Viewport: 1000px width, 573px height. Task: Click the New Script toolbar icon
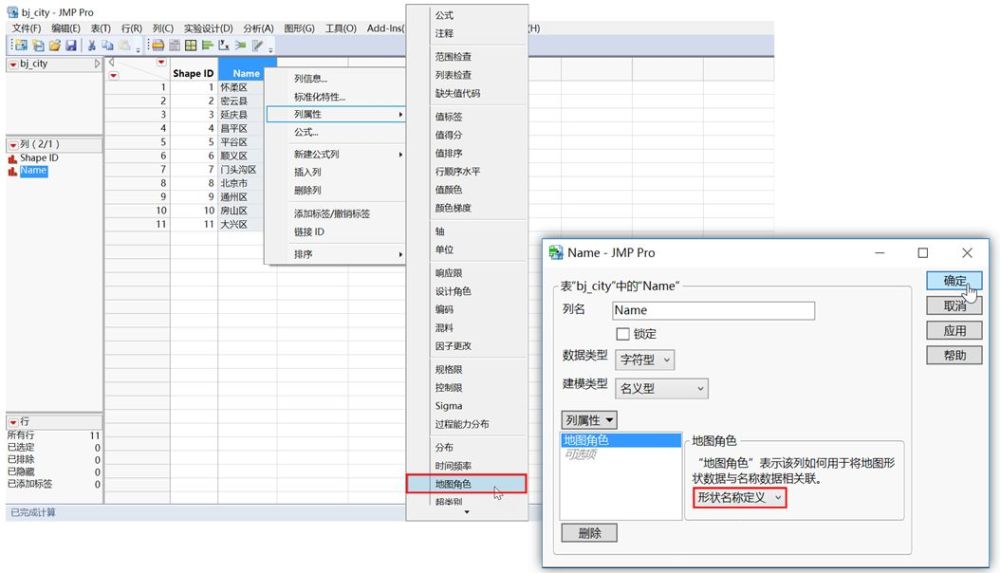(x=38, y=45)
